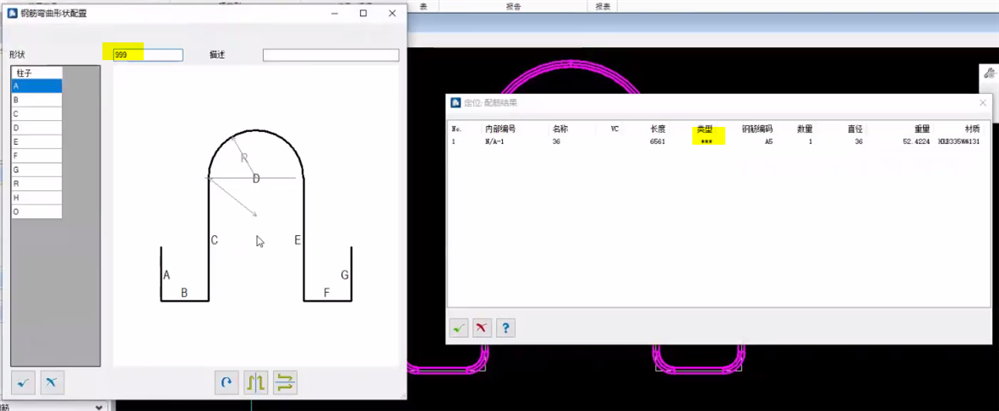Click the empty 描述 description field

point(331,55)
